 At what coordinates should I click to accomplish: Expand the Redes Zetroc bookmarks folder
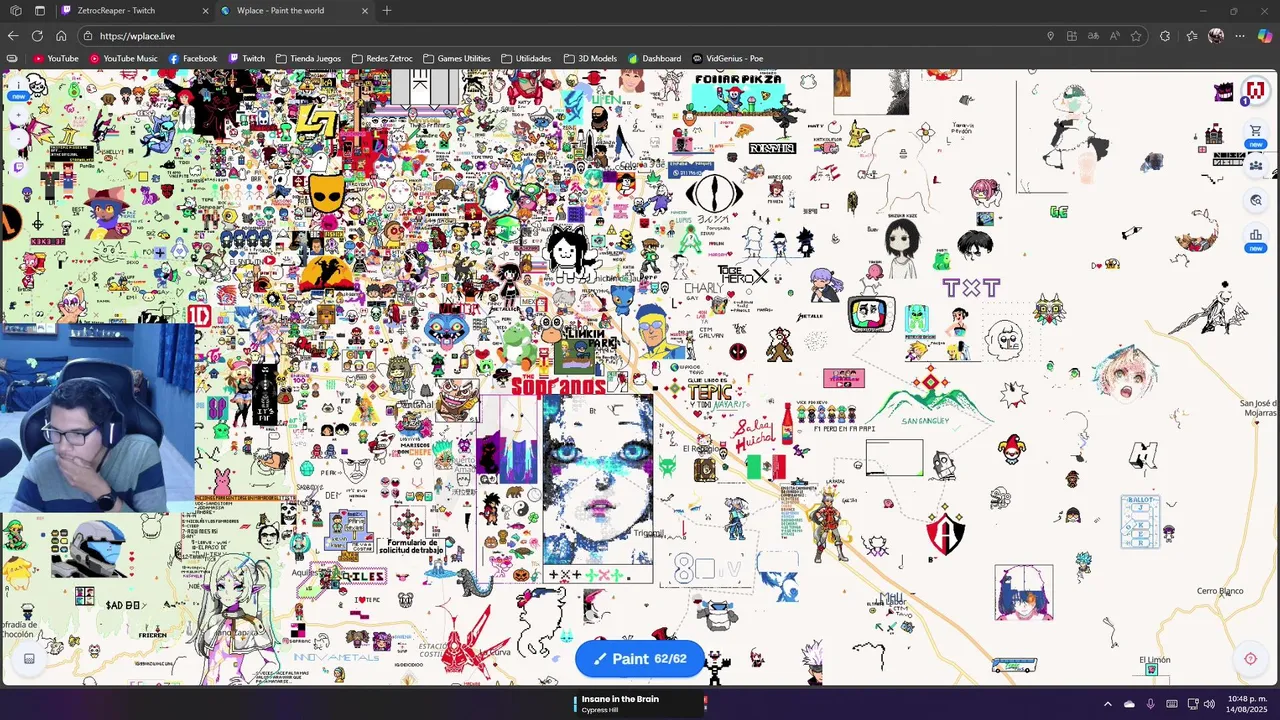383,58
